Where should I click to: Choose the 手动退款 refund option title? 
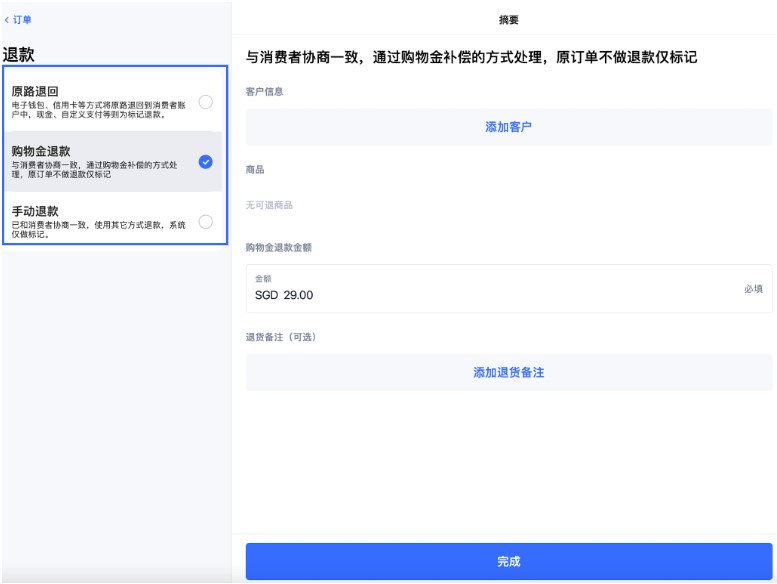point(35,211)
